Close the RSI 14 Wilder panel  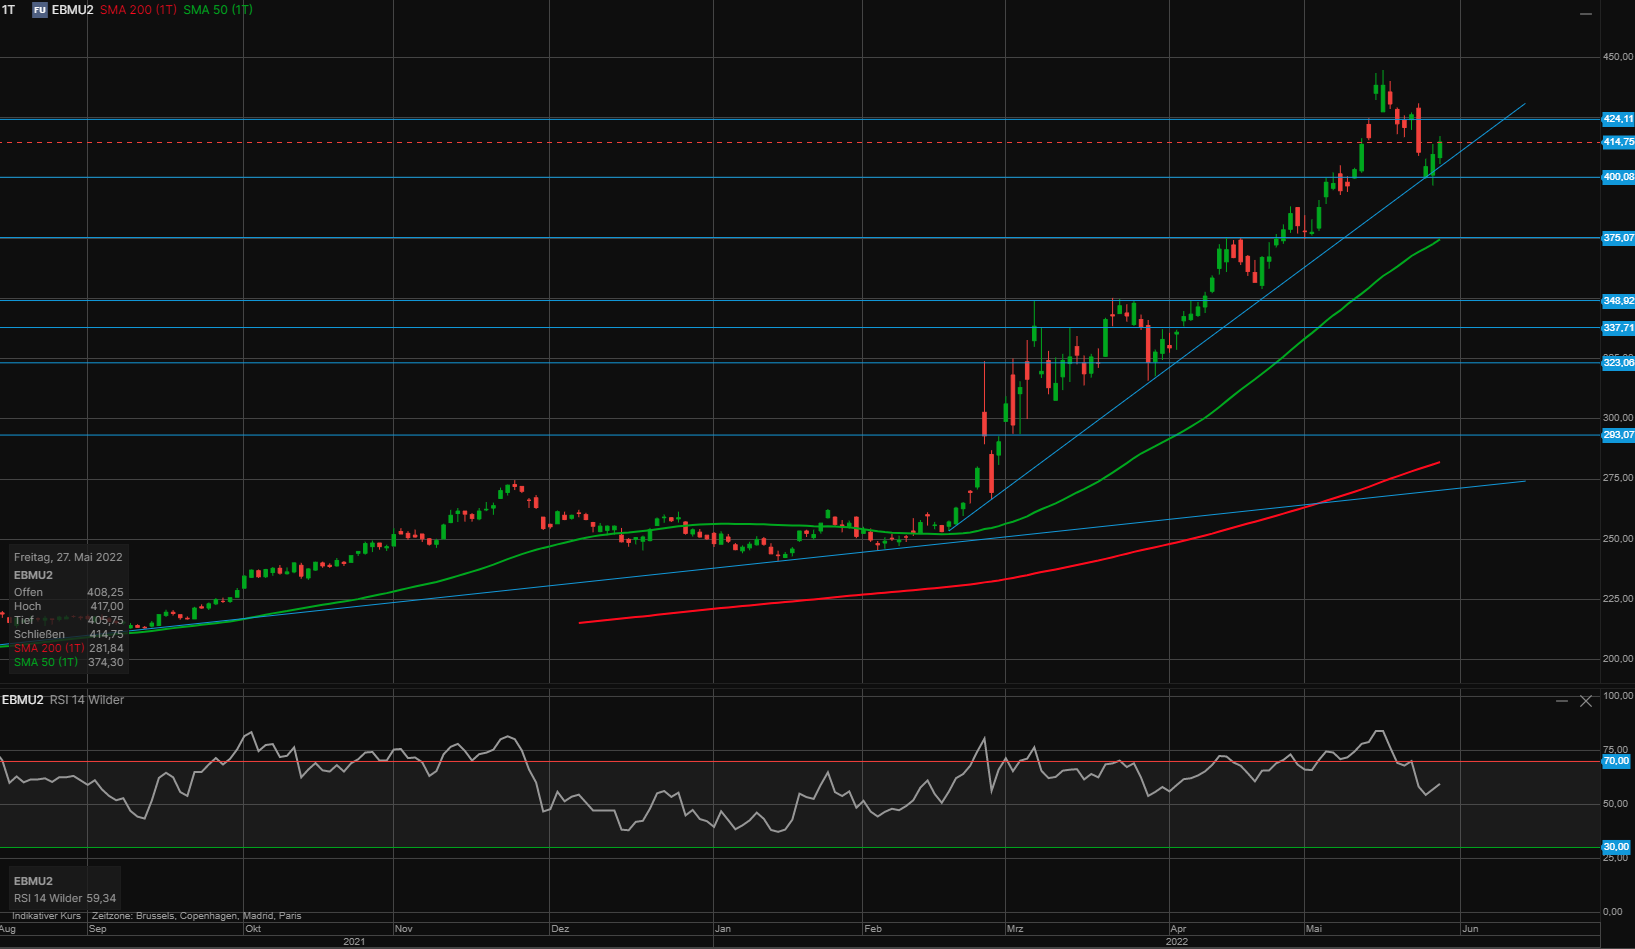1586,701
